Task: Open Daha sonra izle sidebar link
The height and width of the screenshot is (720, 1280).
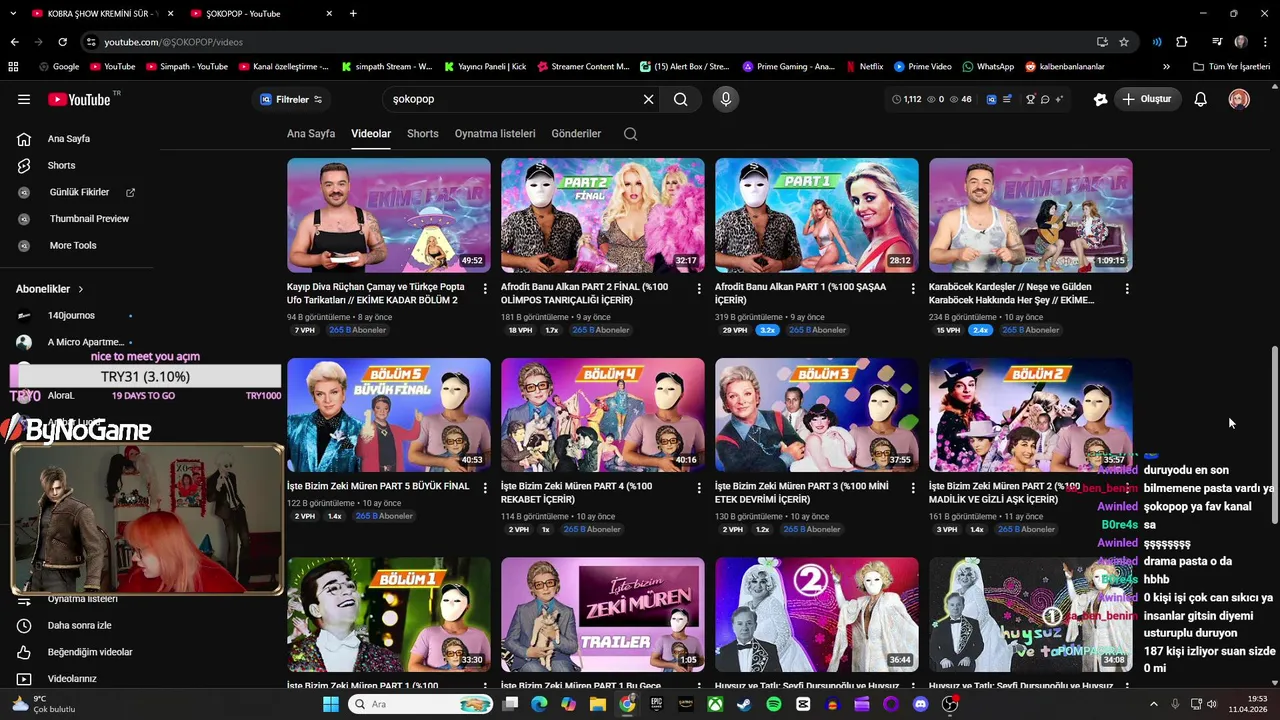Action: pyautogui.click(x=79, y=625)
